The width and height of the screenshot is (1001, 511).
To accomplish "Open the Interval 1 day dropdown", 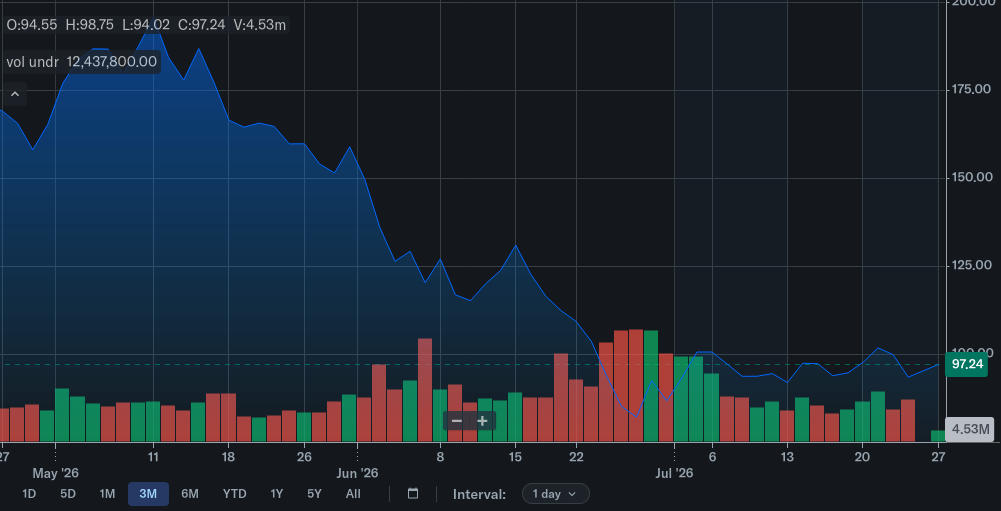I will point(555,494).
